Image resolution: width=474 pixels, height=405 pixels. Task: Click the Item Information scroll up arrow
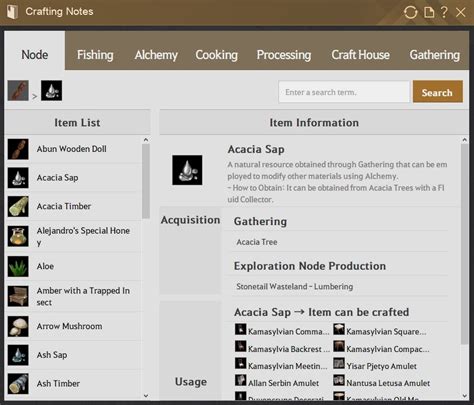pos(465,140)
